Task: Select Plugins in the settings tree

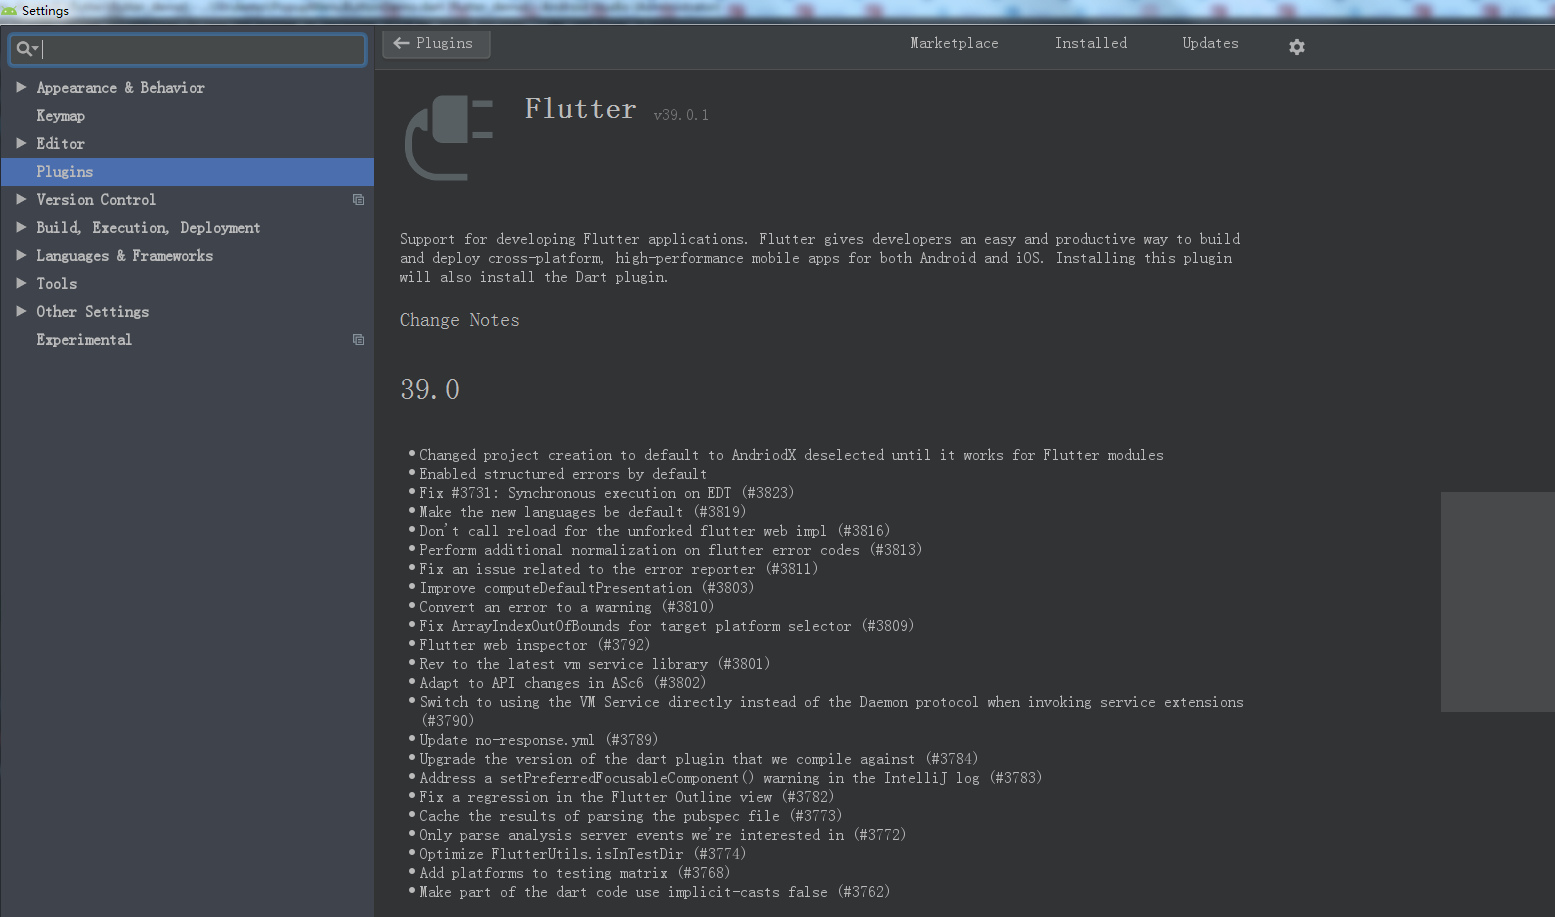Action: pos(187,172)
